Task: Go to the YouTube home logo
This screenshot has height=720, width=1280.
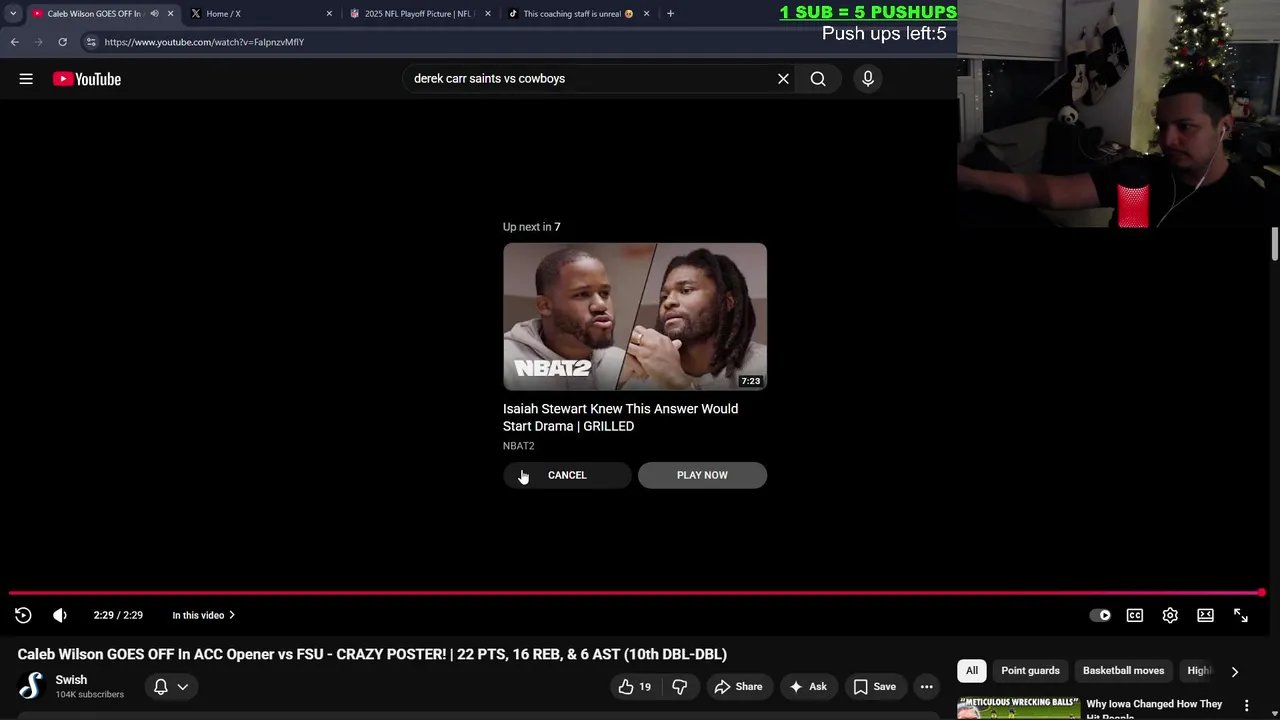Action: pos(87,79)
